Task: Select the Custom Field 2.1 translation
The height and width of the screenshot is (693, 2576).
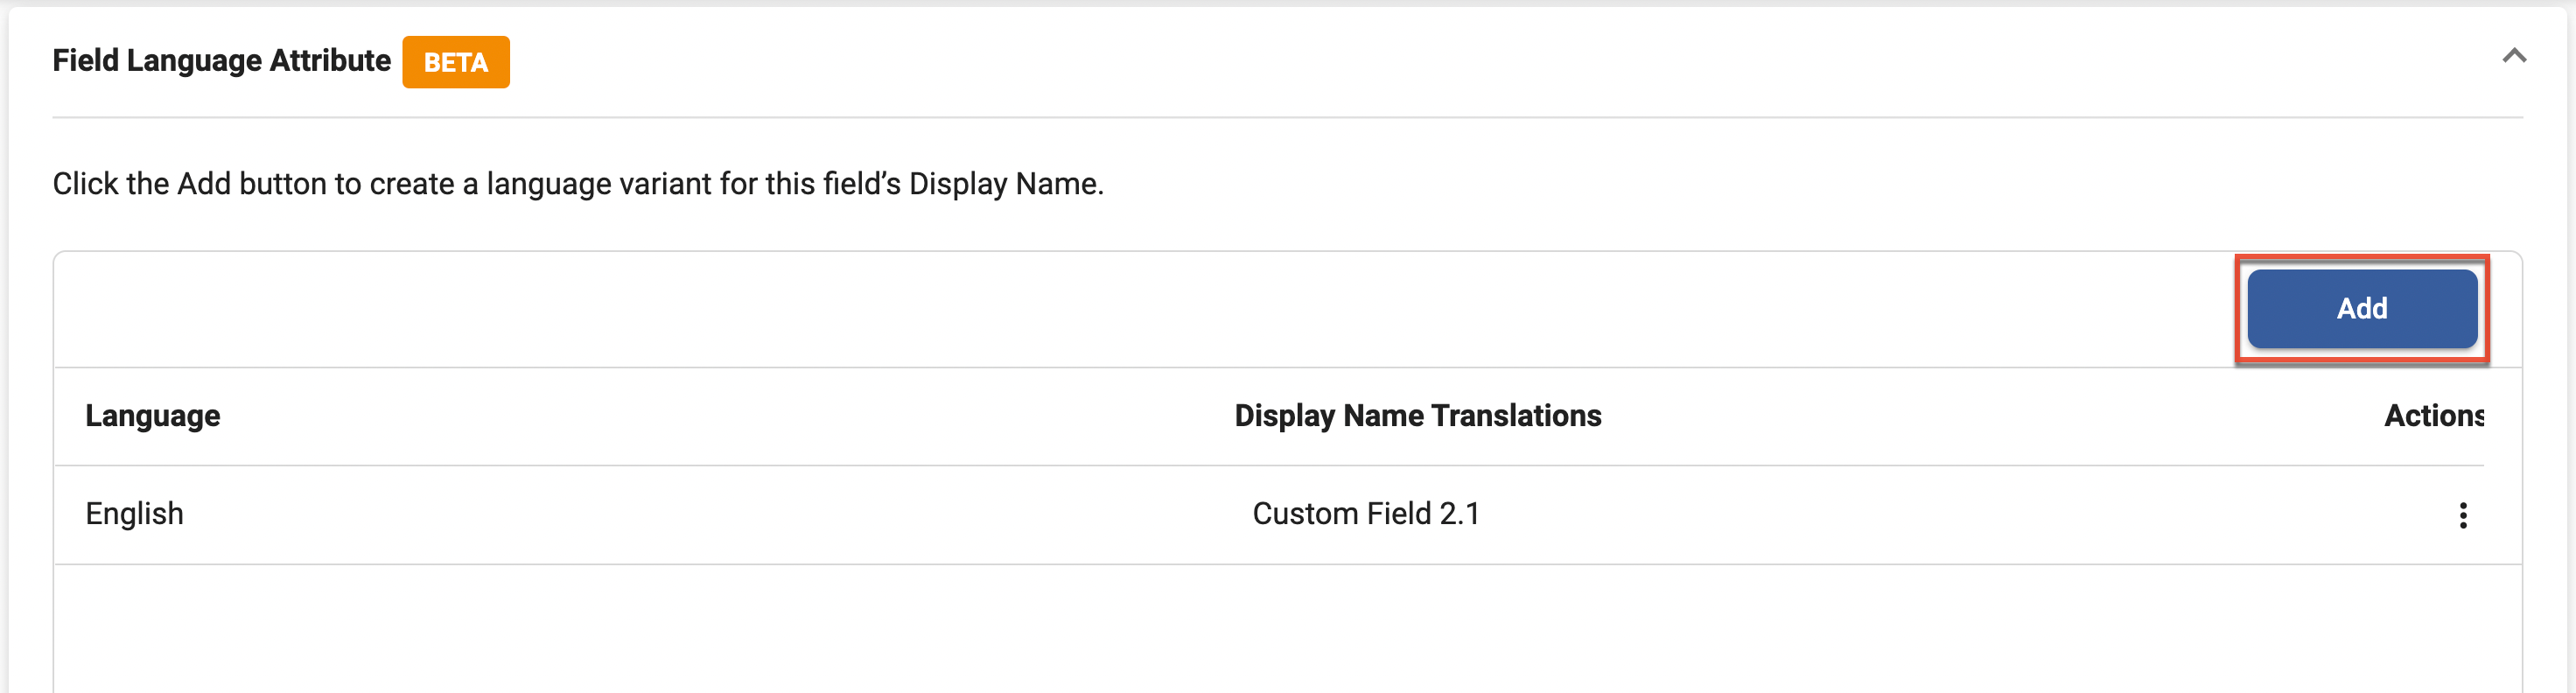Action: 1365,514
